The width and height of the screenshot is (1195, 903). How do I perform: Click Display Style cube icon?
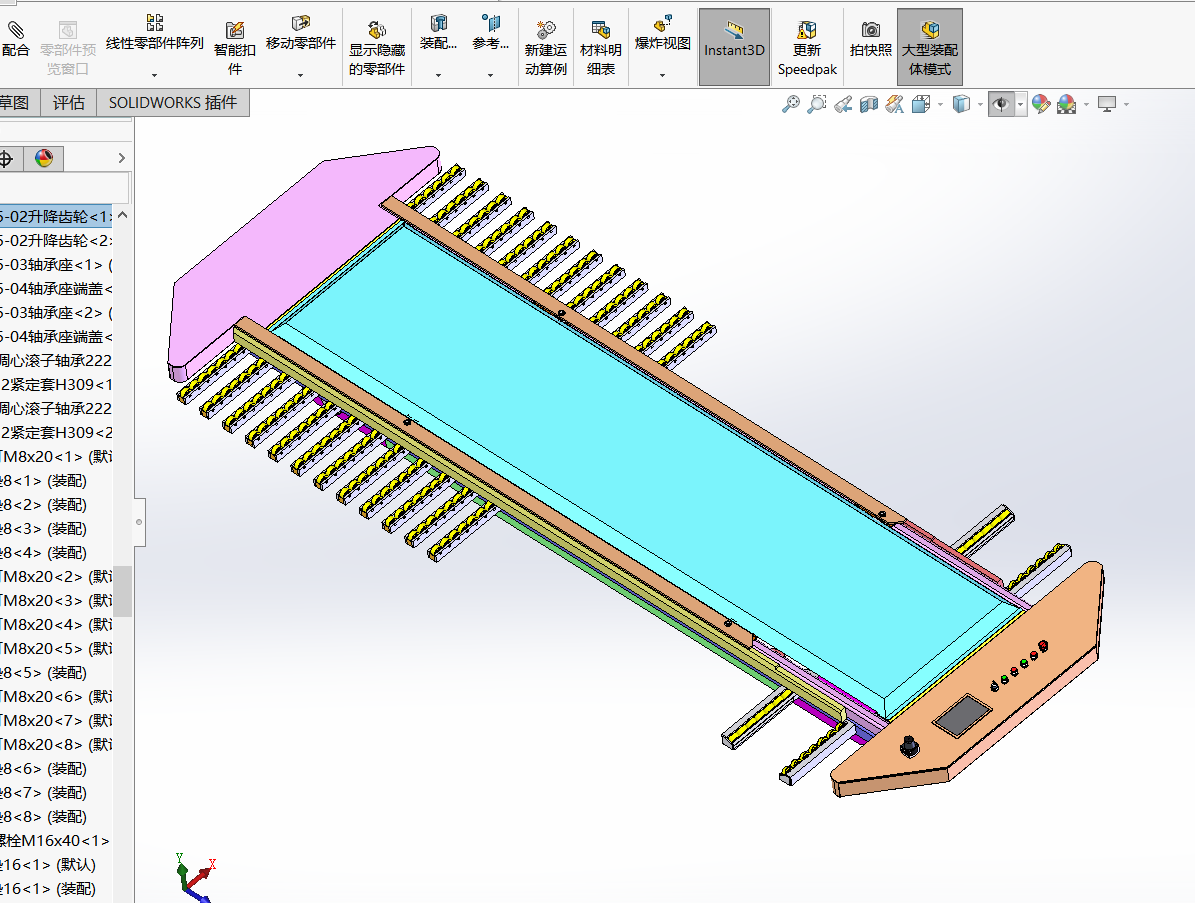[962, 104]
